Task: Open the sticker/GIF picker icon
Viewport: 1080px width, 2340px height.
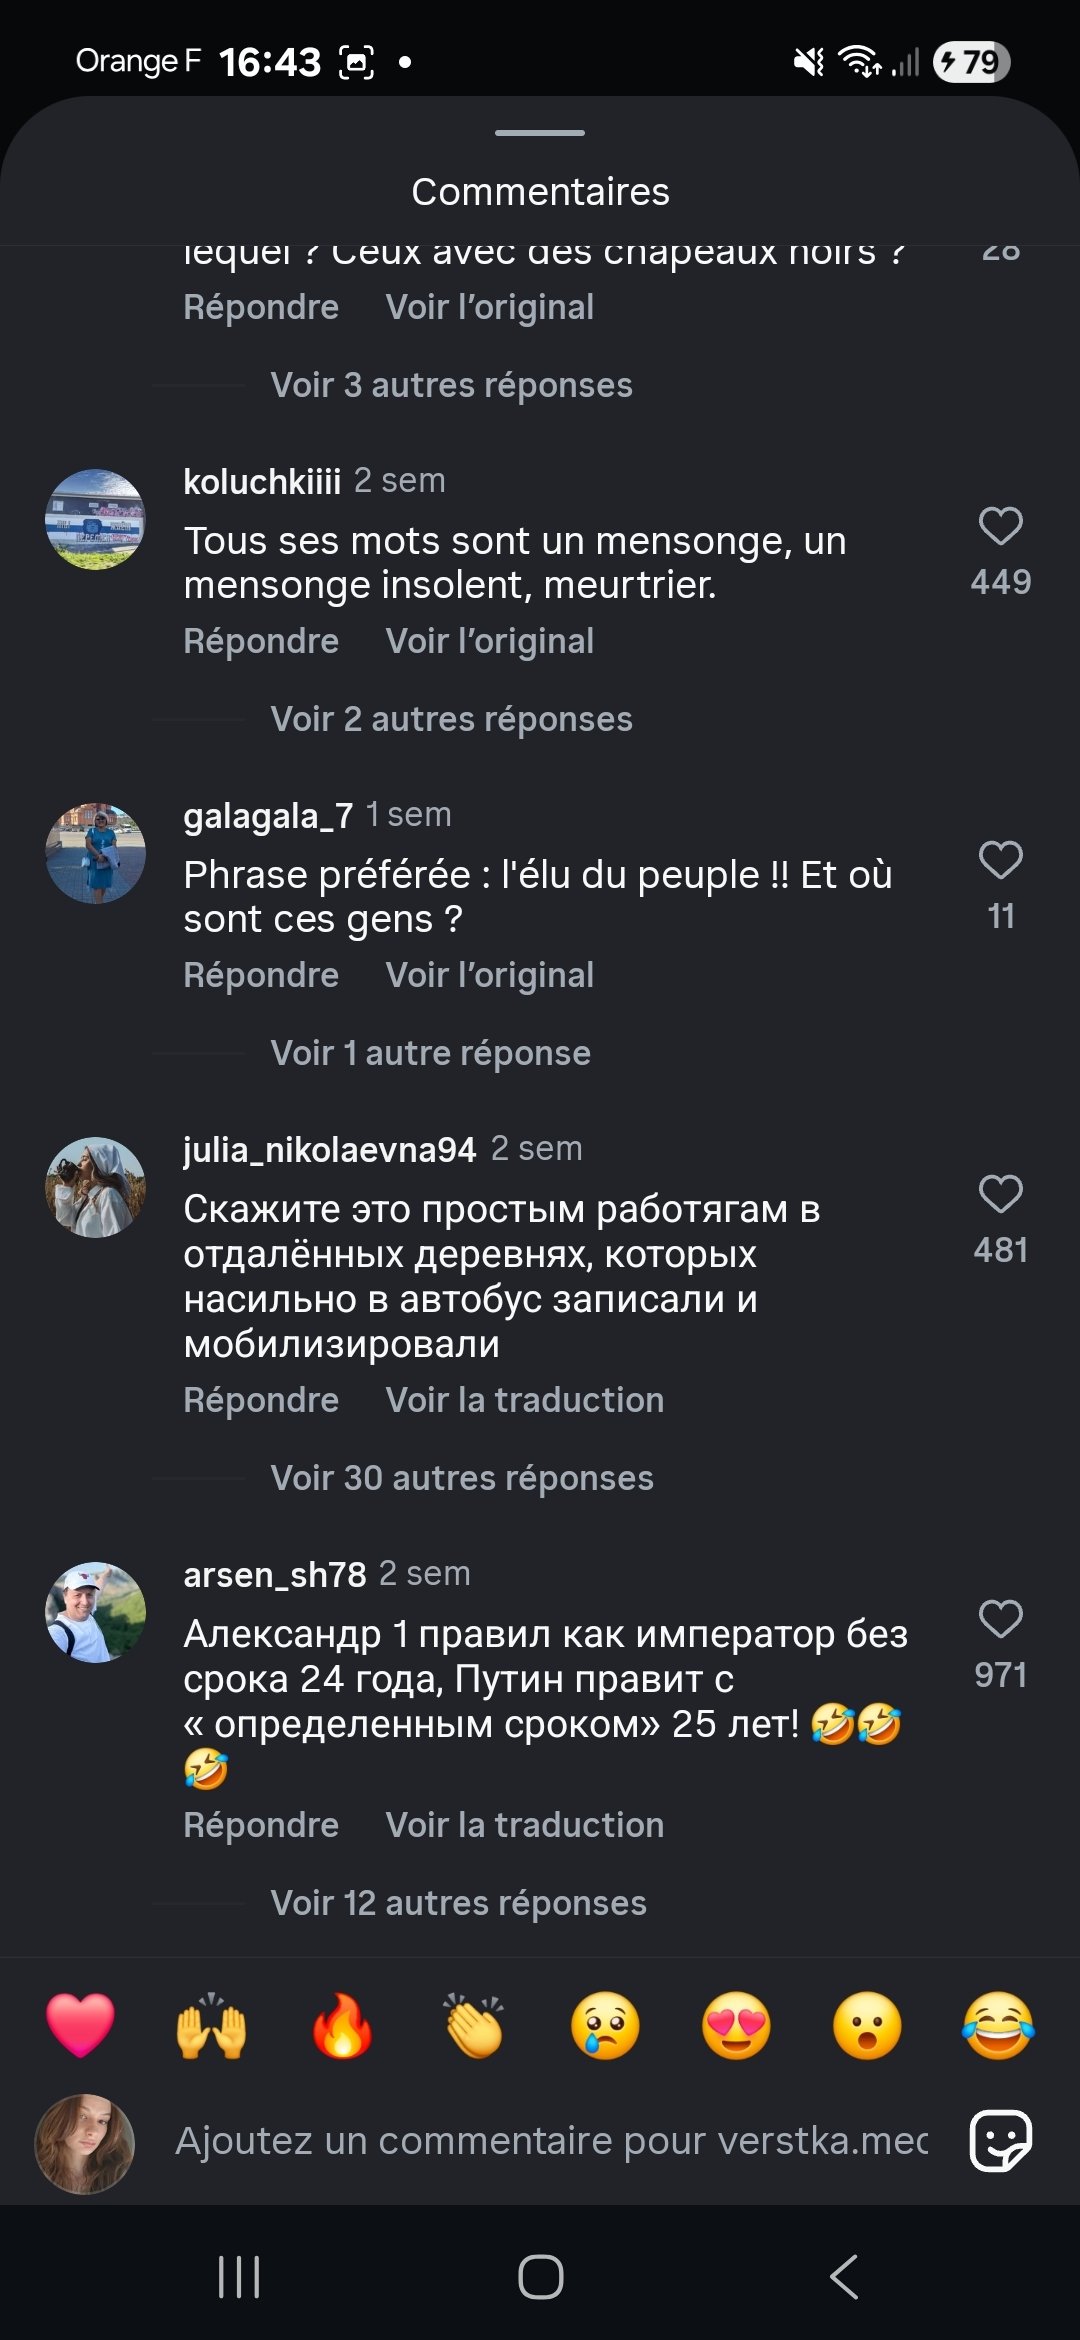Action: tap(1000, 2141)
